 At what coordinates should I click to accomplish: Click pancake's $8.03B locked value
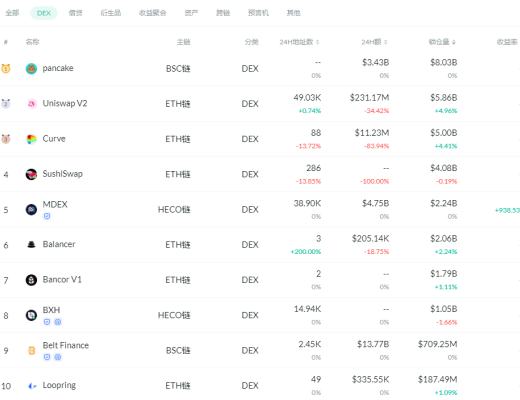443,62
